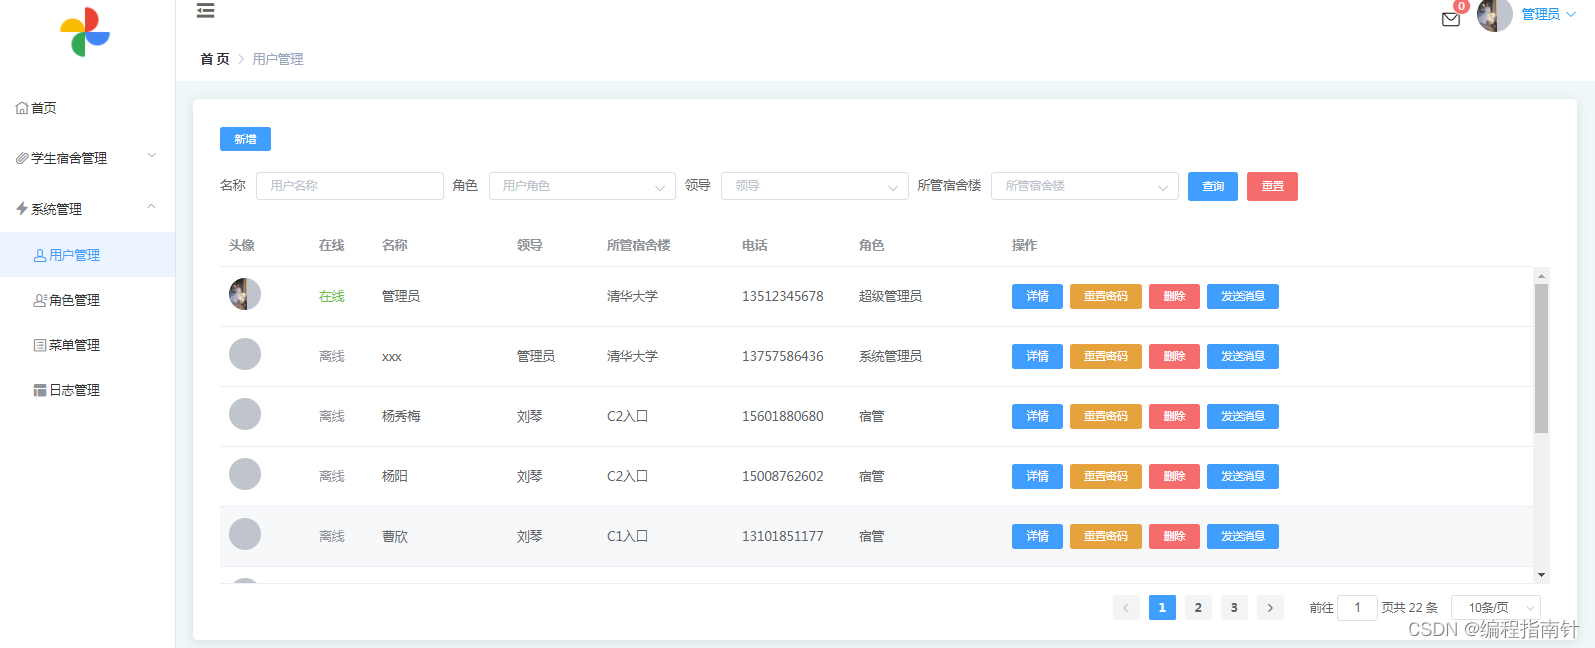The image size is (1595, 648).
Task: Click the 系统管理员 role cell
Action: [890, 356]
